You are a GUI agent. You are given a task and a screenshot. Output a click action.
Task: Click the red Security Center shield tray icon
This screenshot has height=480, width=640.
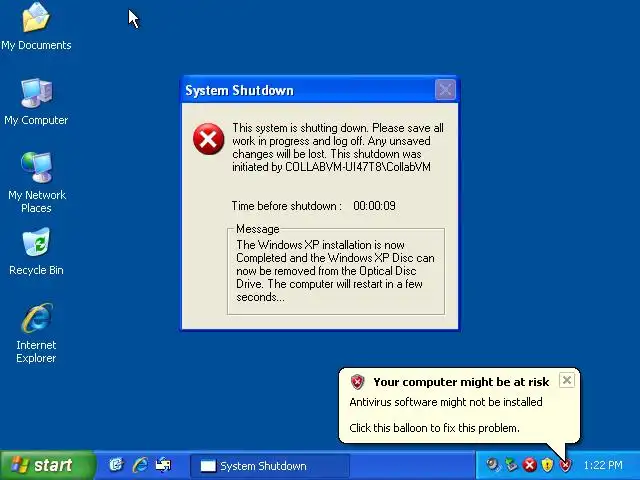coord(565,464)
